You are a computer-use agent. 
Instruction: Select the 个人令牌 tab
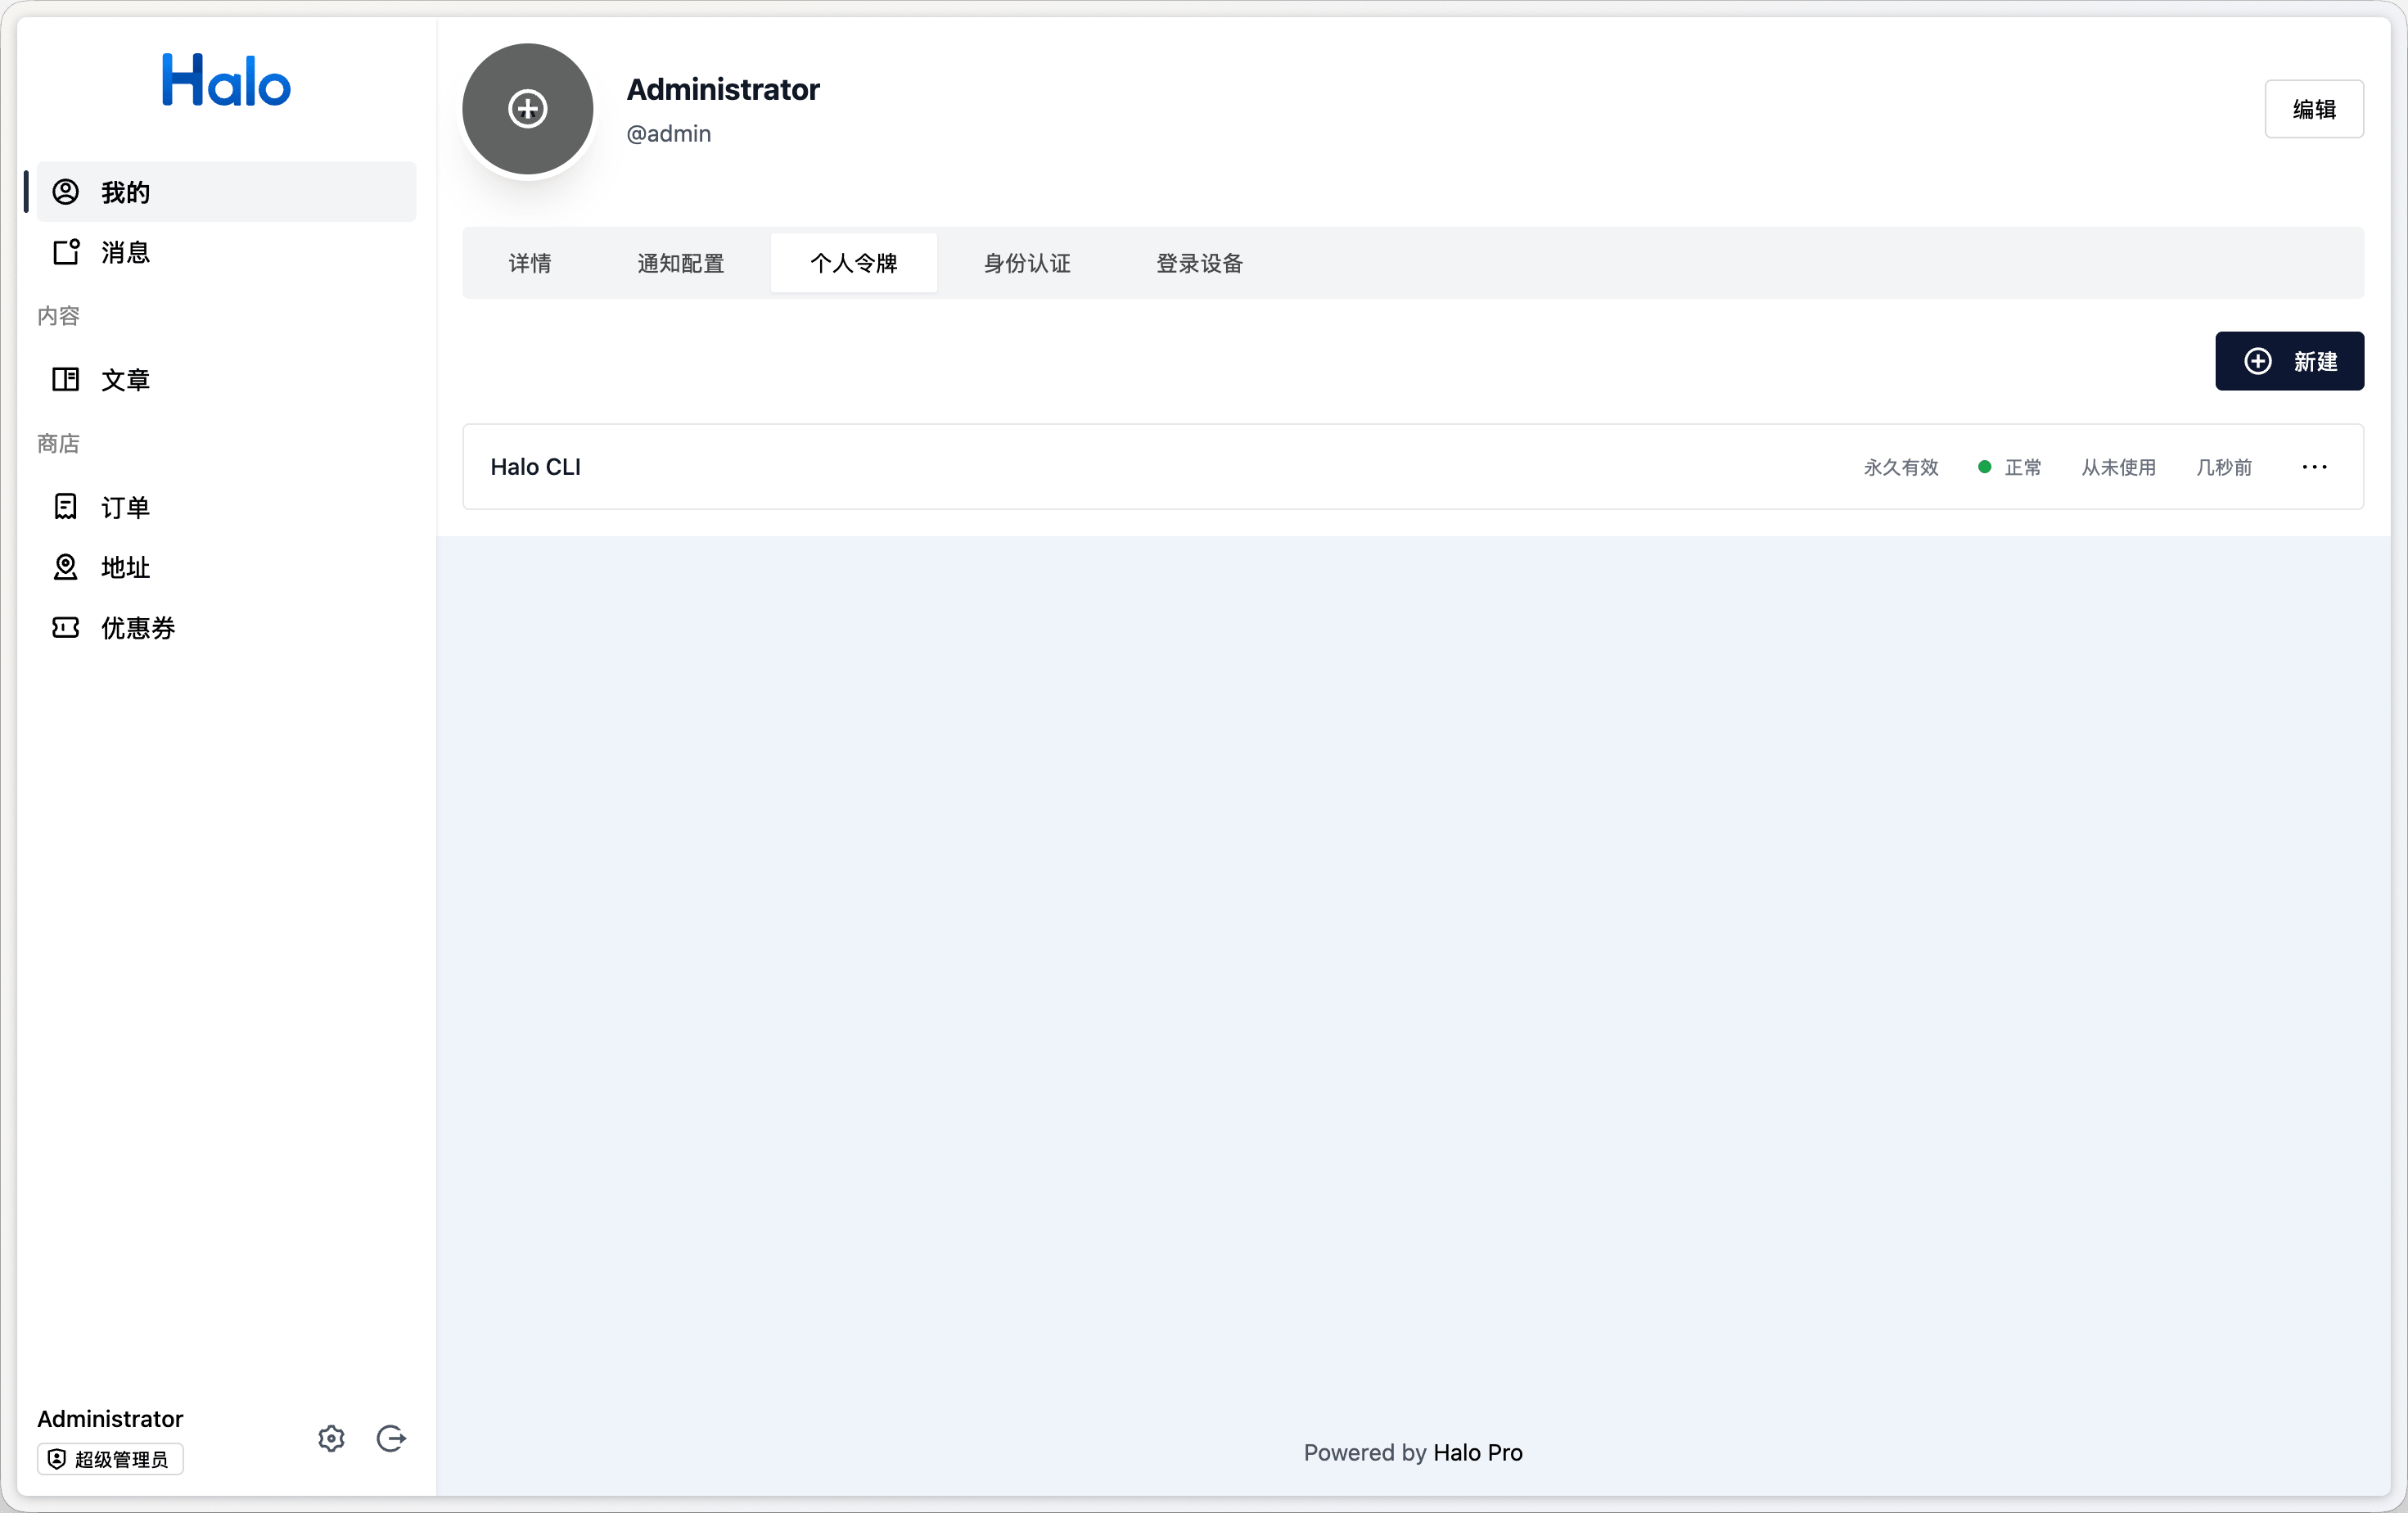854,263
